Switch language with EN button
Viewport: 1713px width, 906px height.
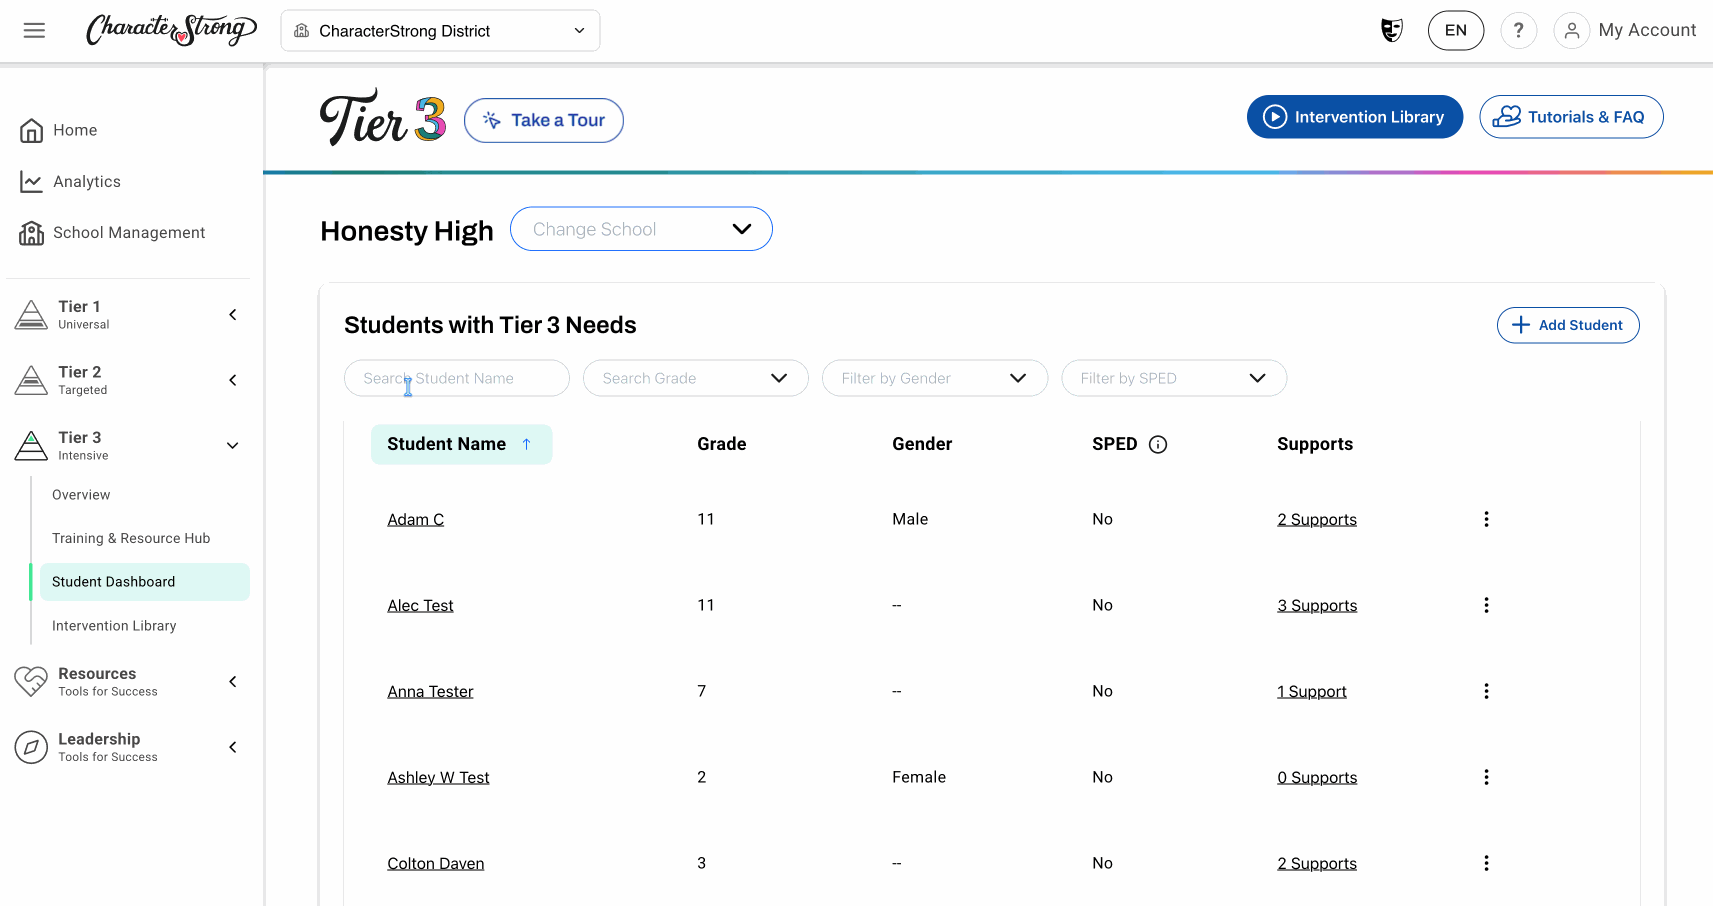click(1456, 30)
